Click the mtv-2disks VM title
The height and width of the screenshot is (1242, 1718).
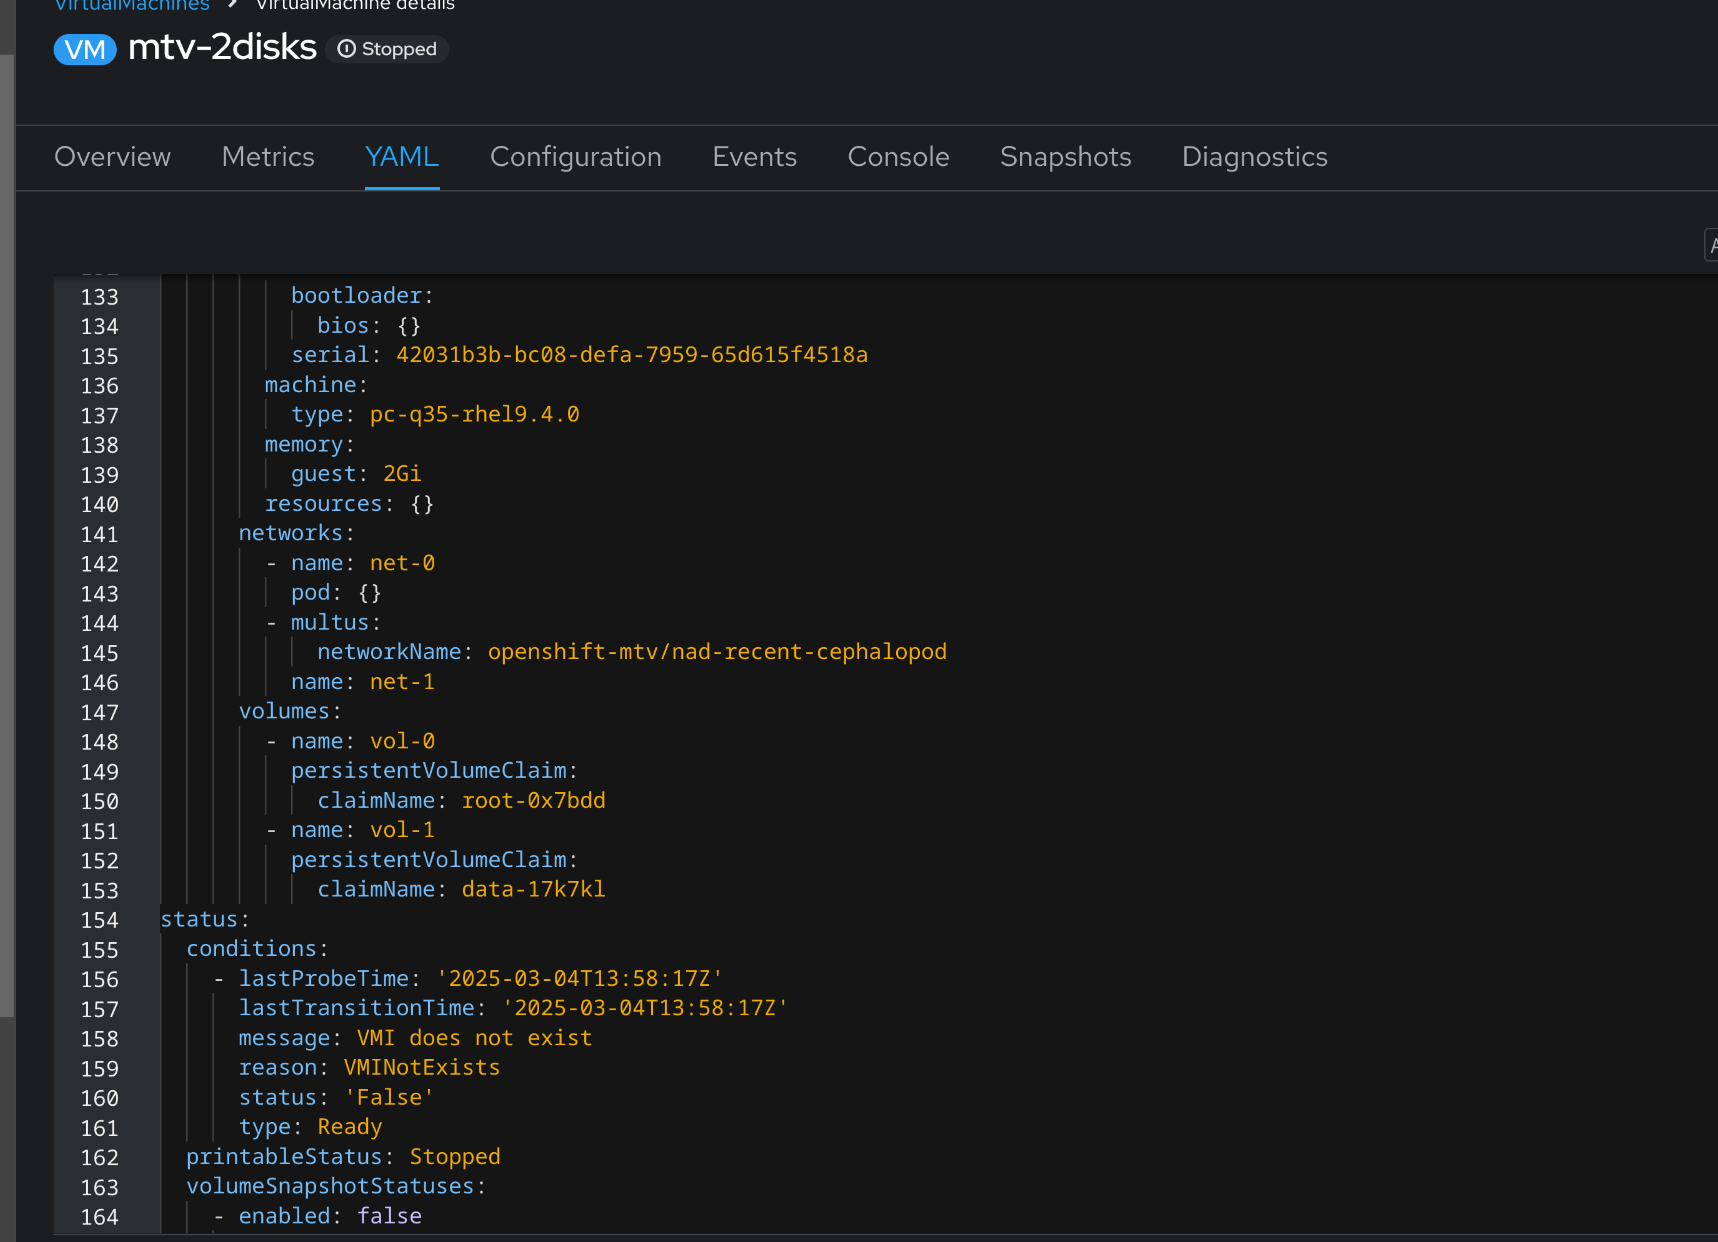222,47
